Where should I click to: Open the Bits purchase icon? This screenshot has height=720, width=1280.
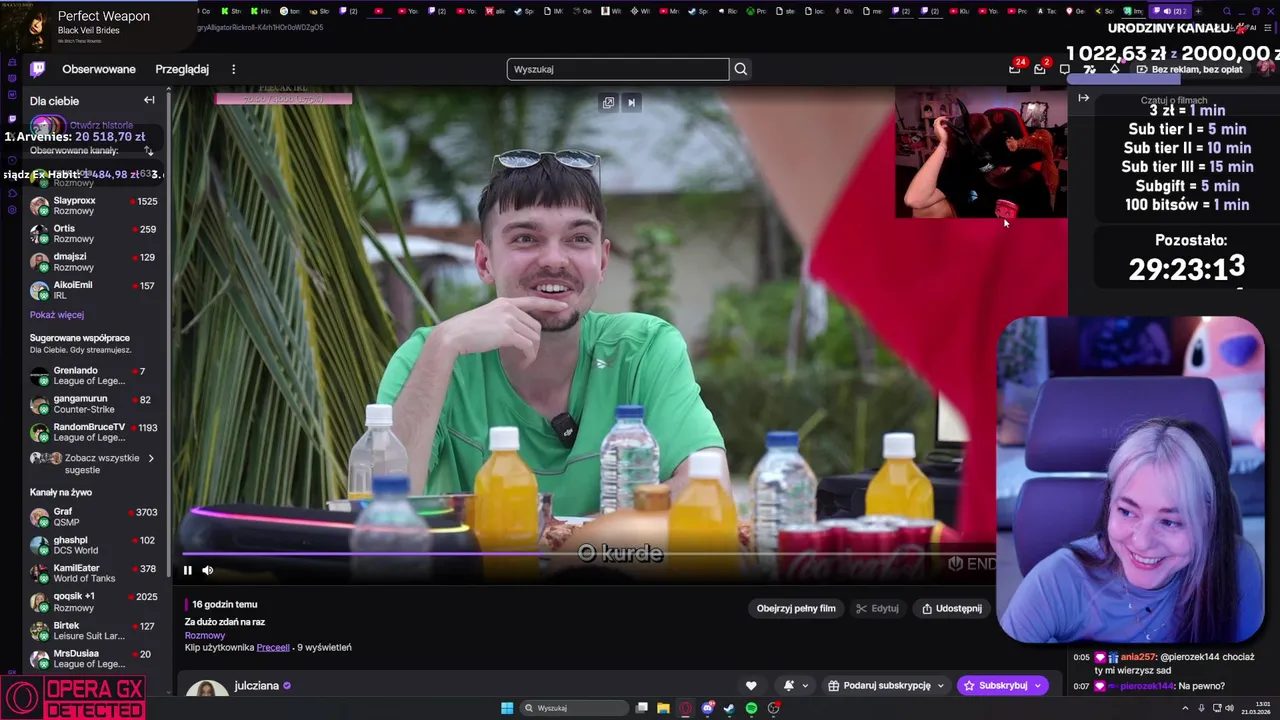(1114, 69)
